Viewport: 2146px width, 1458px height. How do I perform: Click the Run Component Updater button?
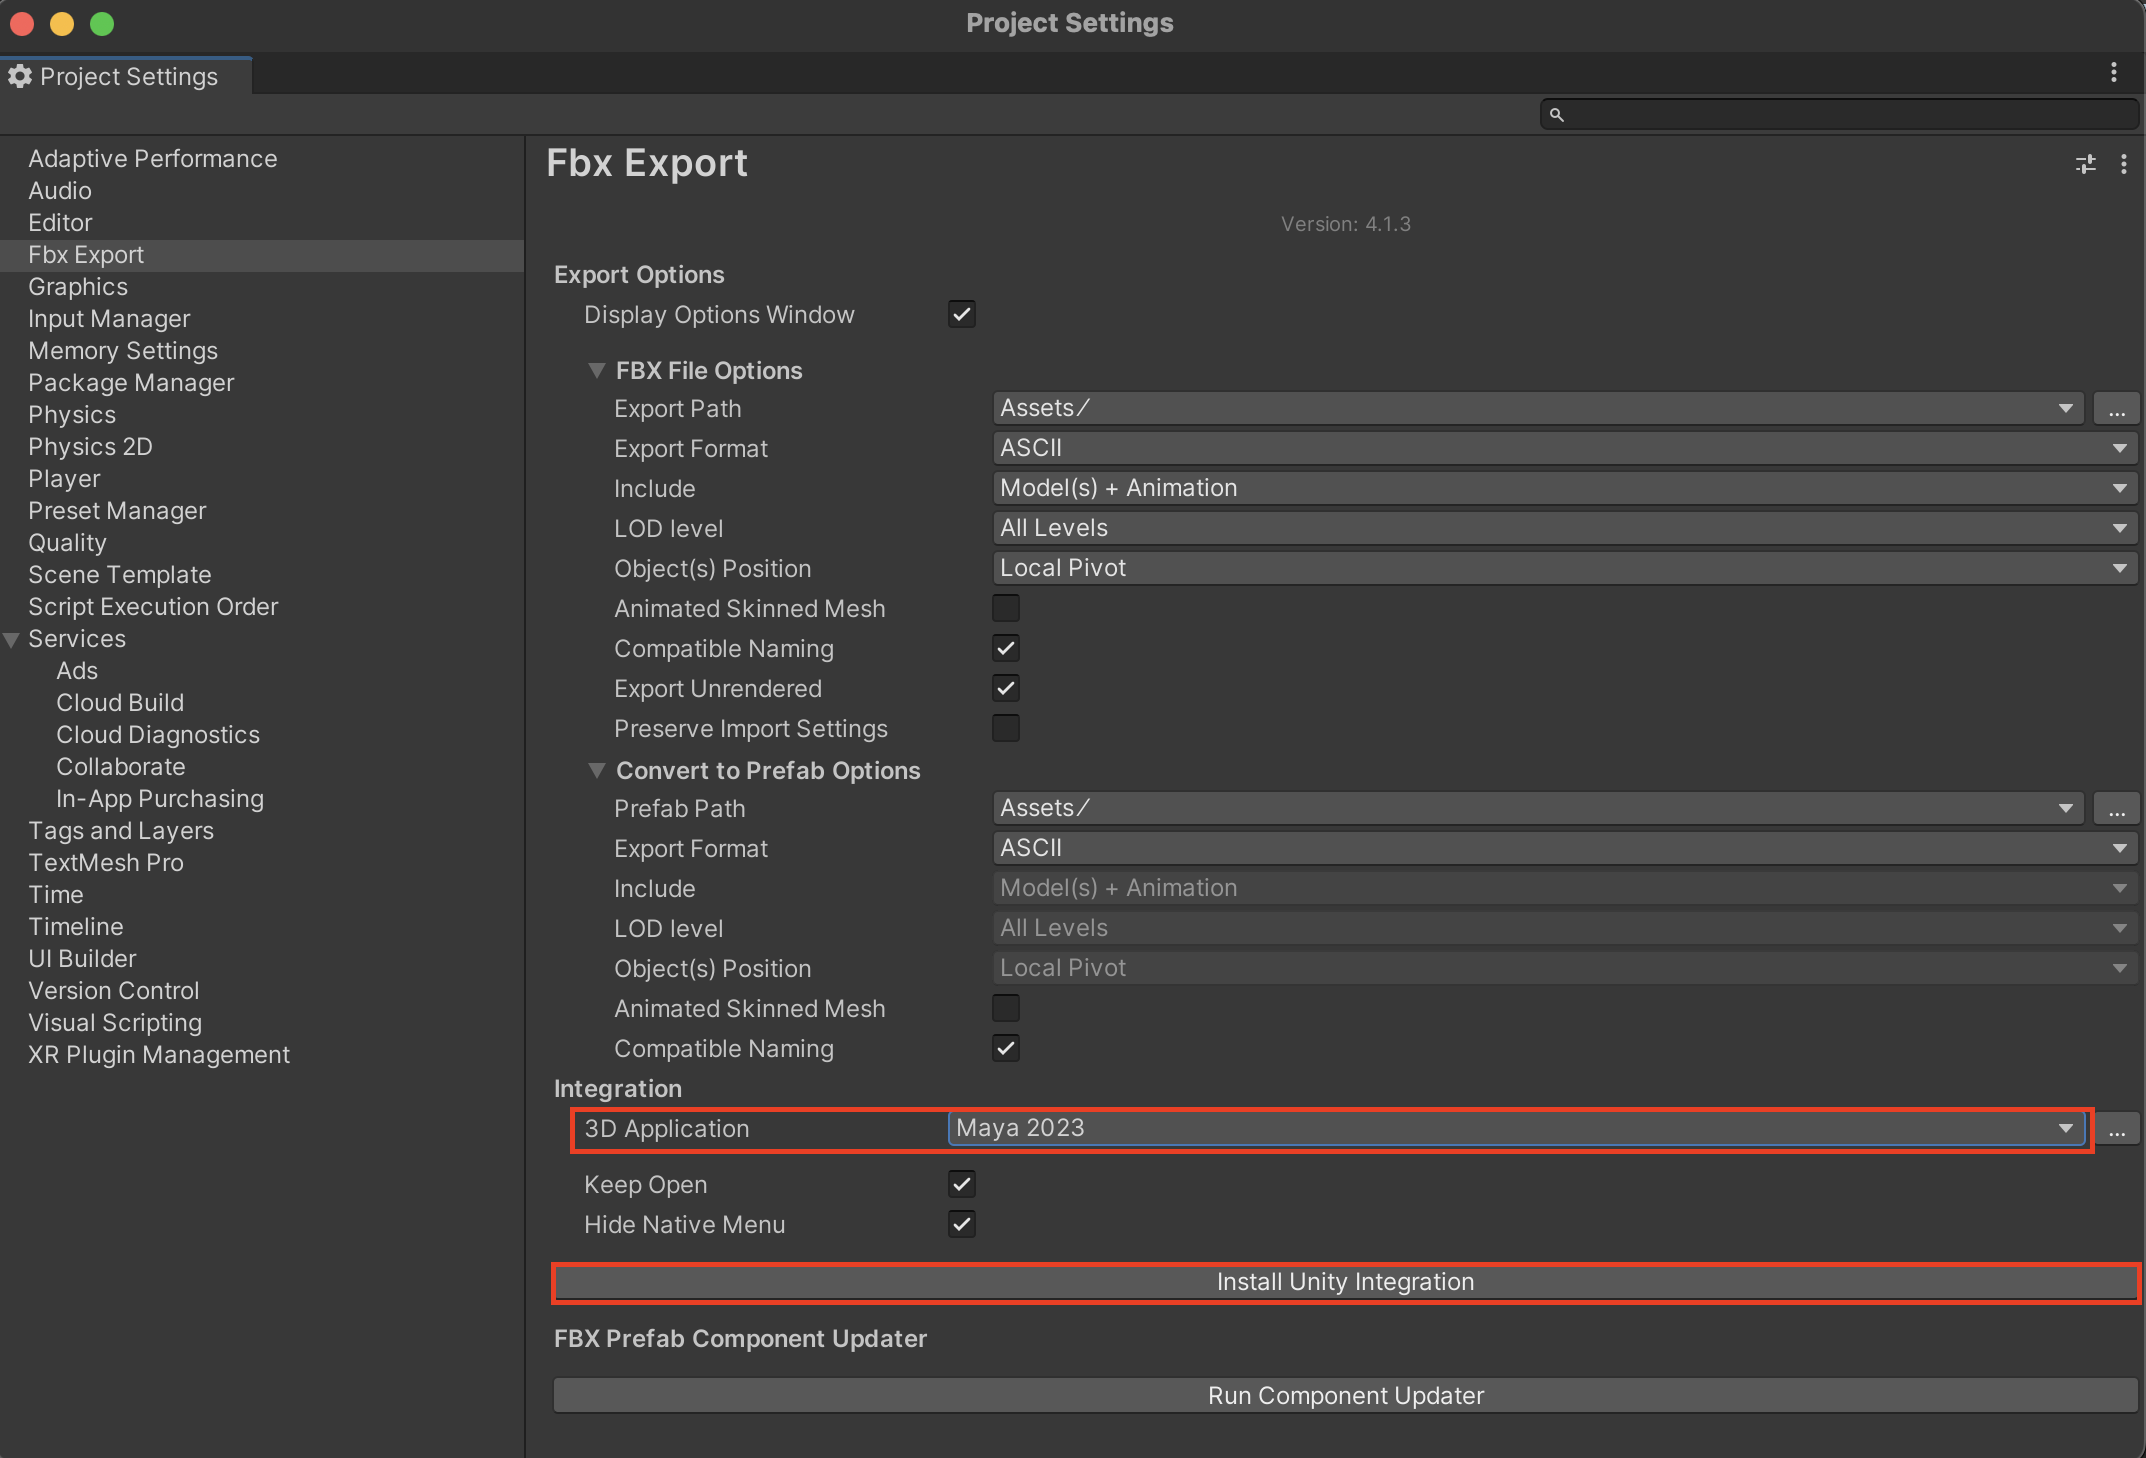tap(1345, 1395)
